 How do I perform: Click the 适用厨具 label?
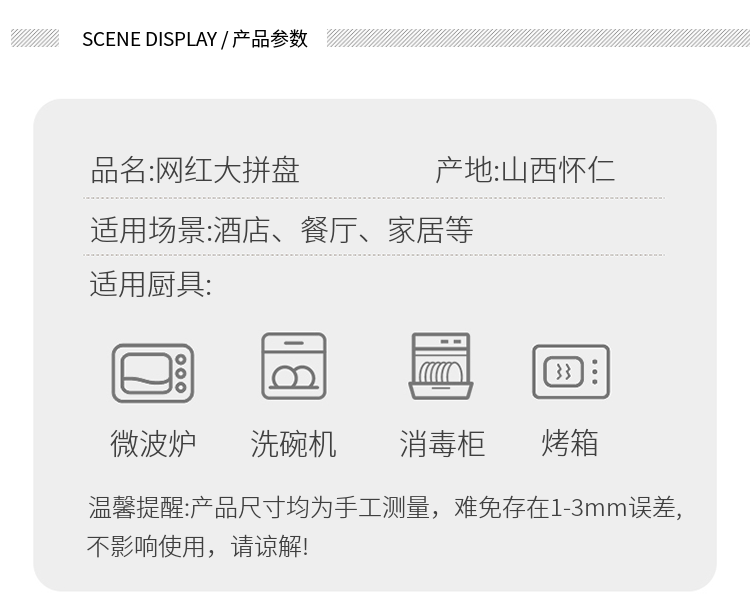(151, 284)
